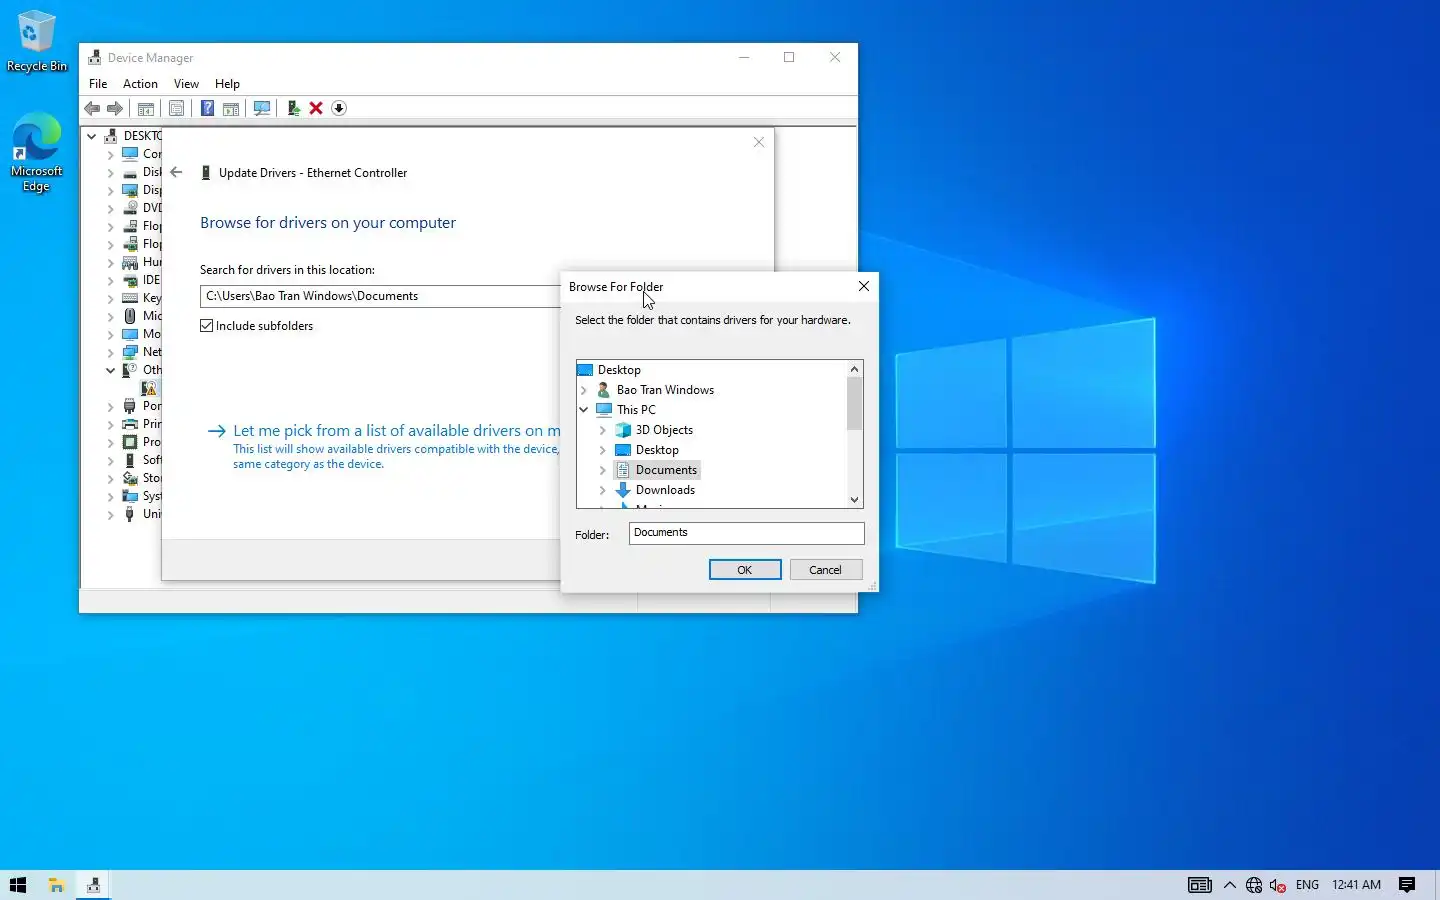Open Properties via the toolbar properties sheet icon
The image size is (1440, 900).
[176, 108]
